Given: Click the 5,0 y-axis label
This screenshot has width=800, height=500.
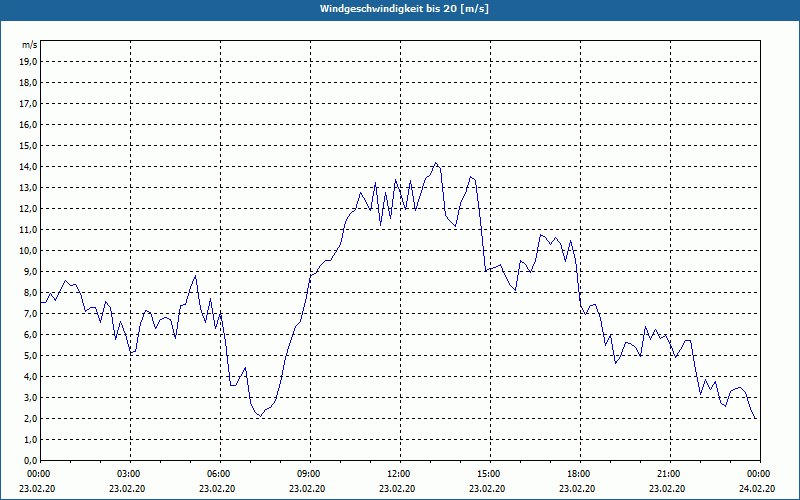Looking at the screenshot, I should pyautogui.click(x=31, y=356).
